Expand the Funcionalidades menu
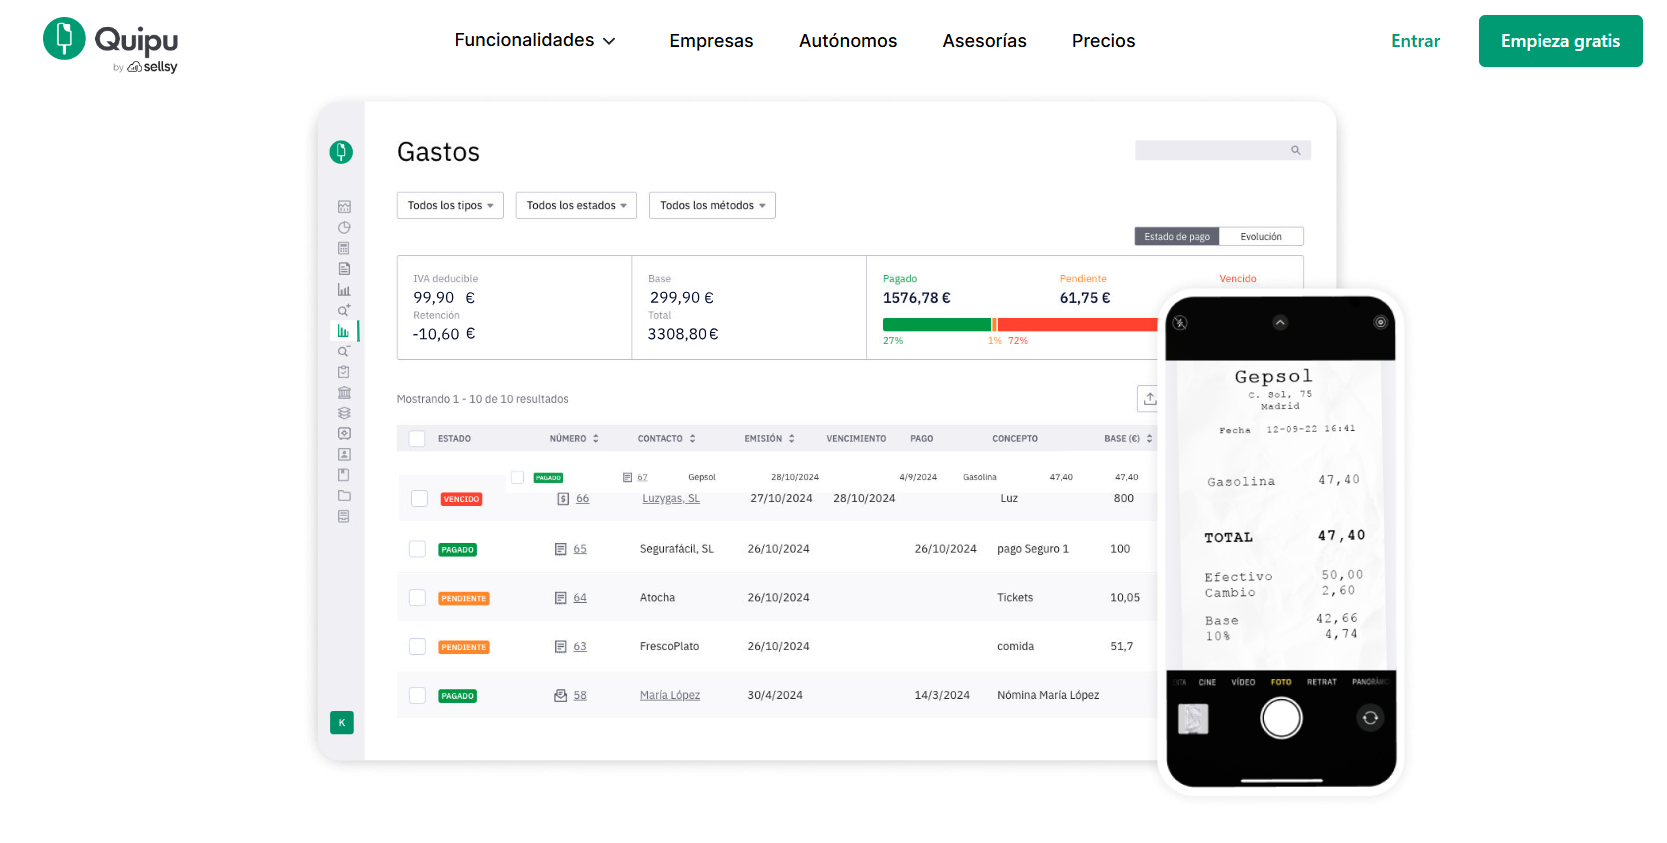This screenshot has width=1667, height=843. pos(535,40)
